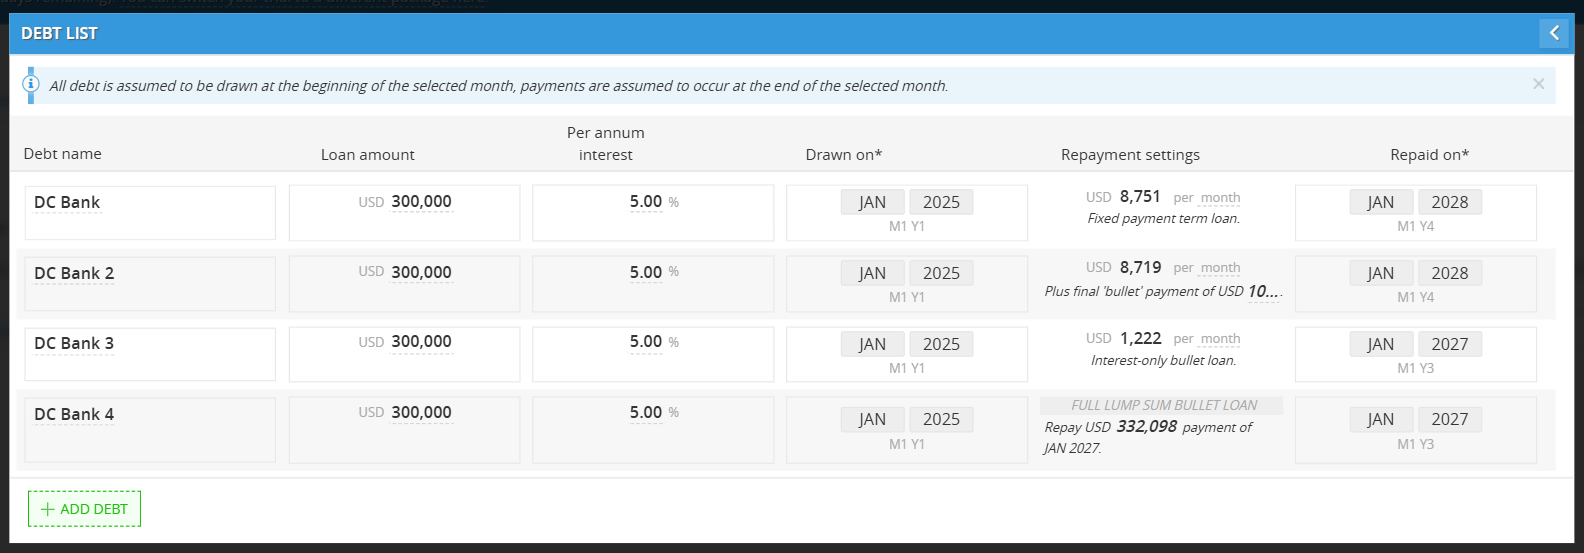Viewport: 1584px width, 553px height.
Task: Change DC Bank 3 repaid-on month JAN
Action: click(1381, 344)
